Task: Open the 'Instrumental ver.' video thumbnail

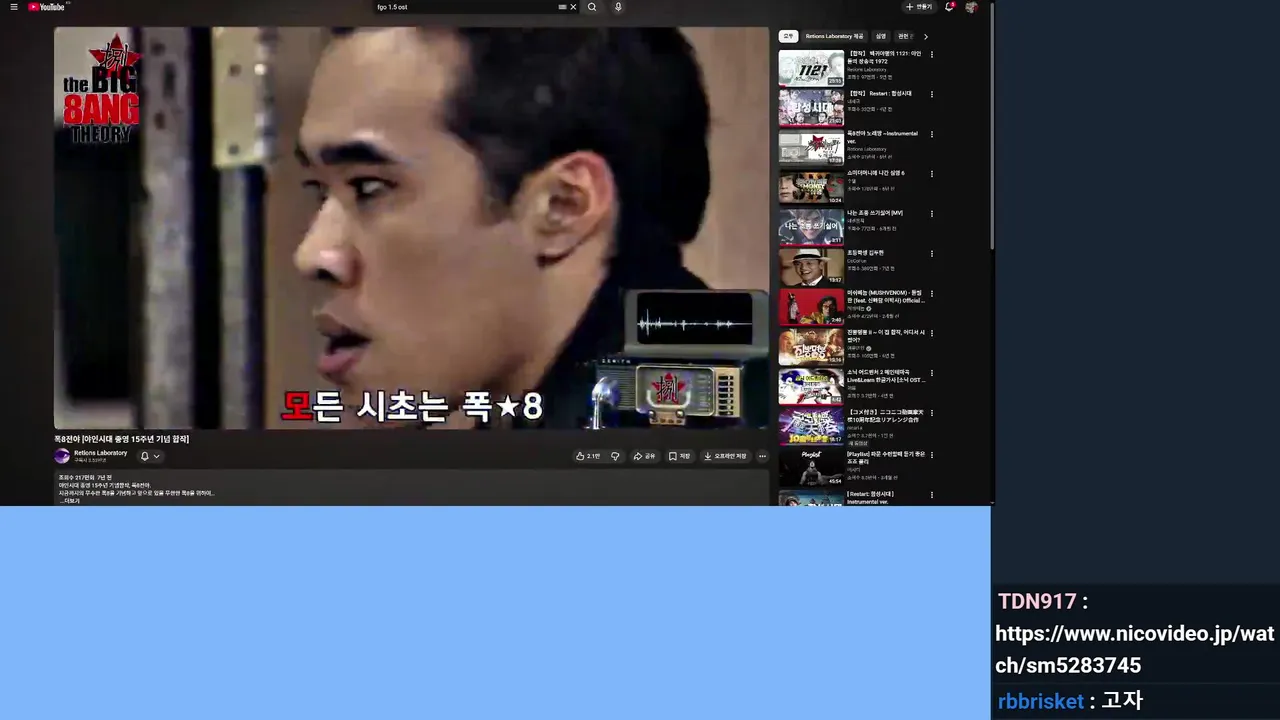Action: [811, 147]
